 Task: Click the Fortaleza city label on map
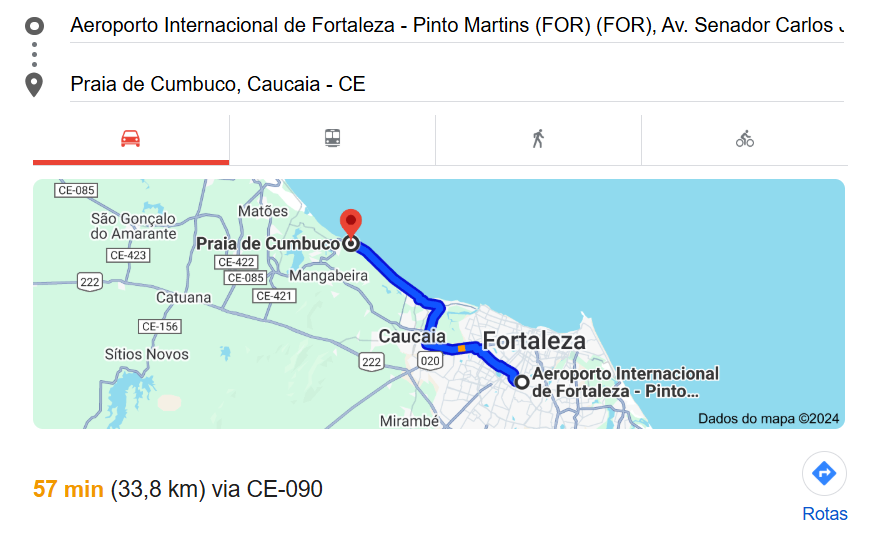(x=534, y=341)
